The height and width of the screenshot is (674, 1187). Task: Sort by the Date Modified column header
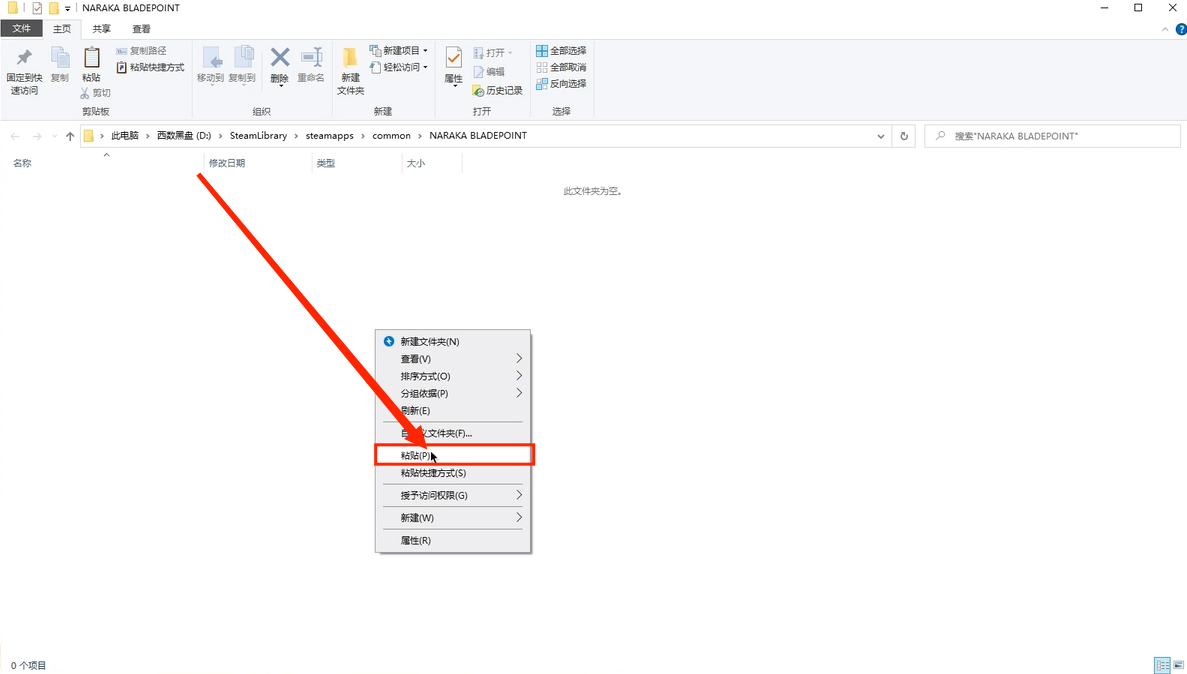click(258, 163)
